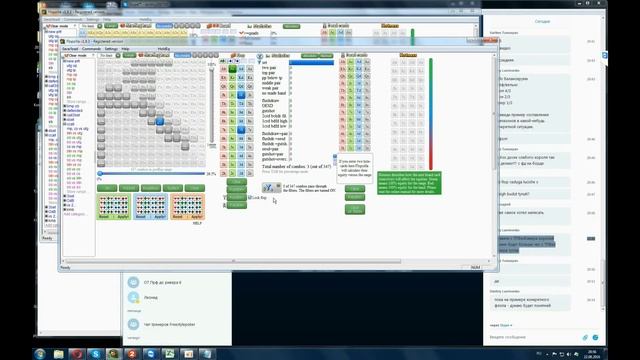Collapse the 'new pft' tree category
This screenshot has height=360, width=640.
[64, 61]
